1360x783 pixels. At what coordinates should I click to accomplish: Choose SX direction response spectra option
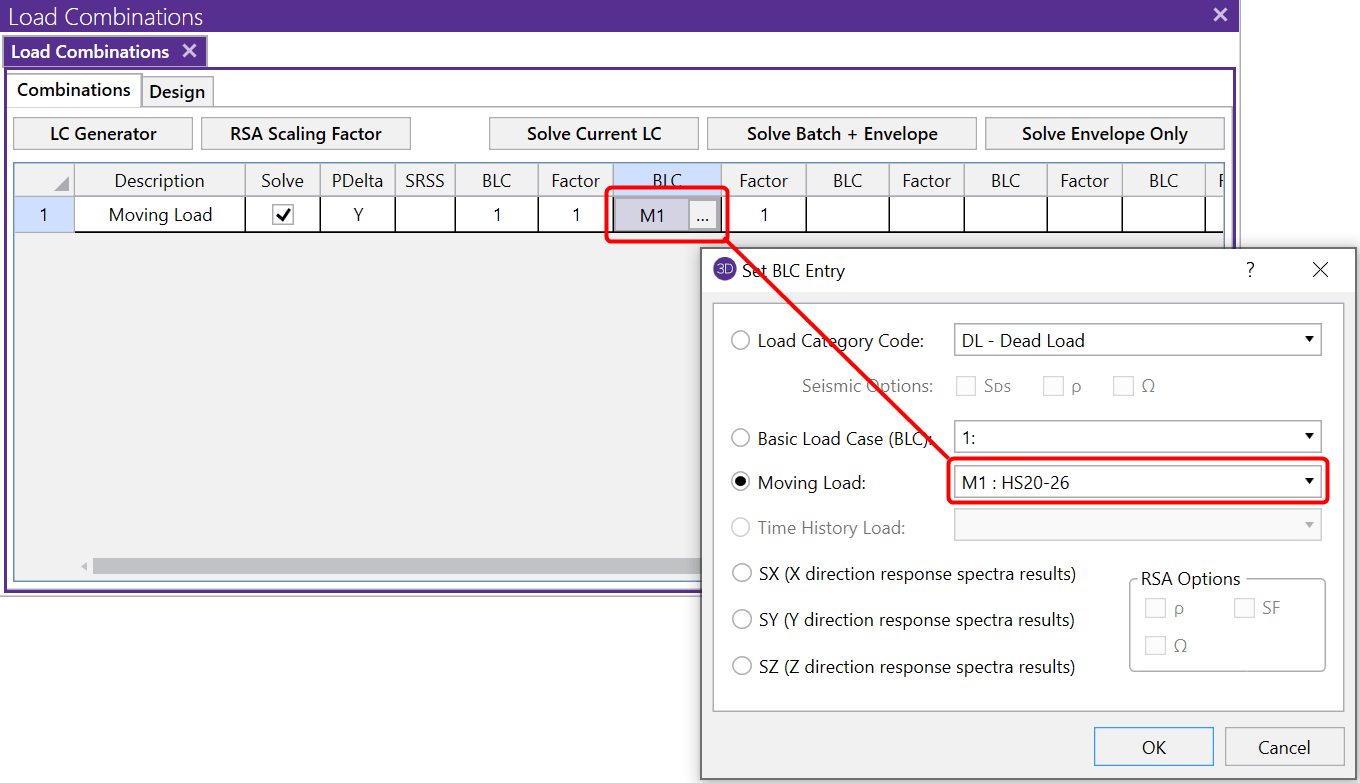pyautogui.click(x=741, y=574)
